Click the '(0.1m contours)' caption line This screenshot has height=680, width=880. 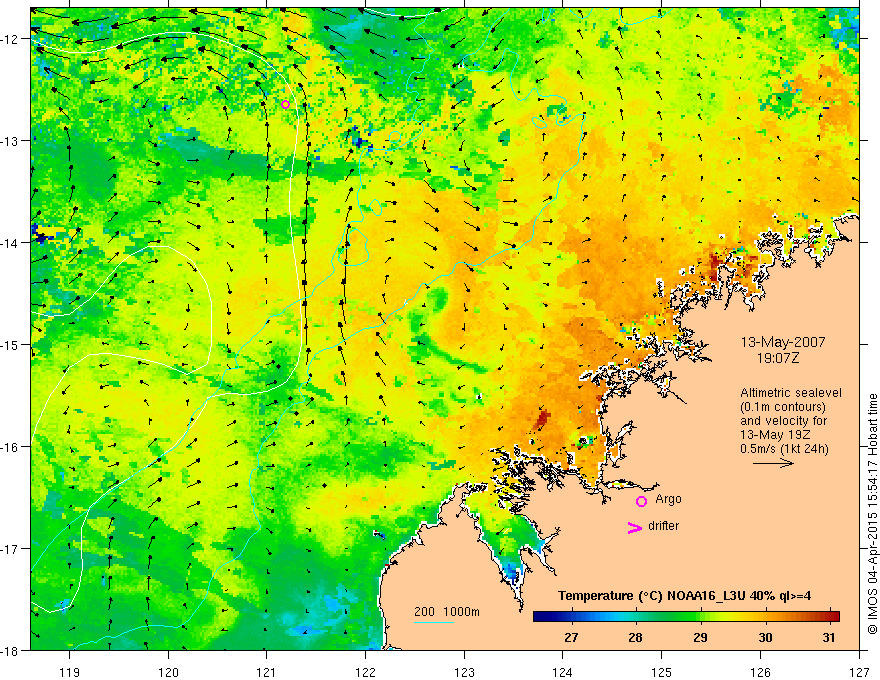tap(783, 407)
